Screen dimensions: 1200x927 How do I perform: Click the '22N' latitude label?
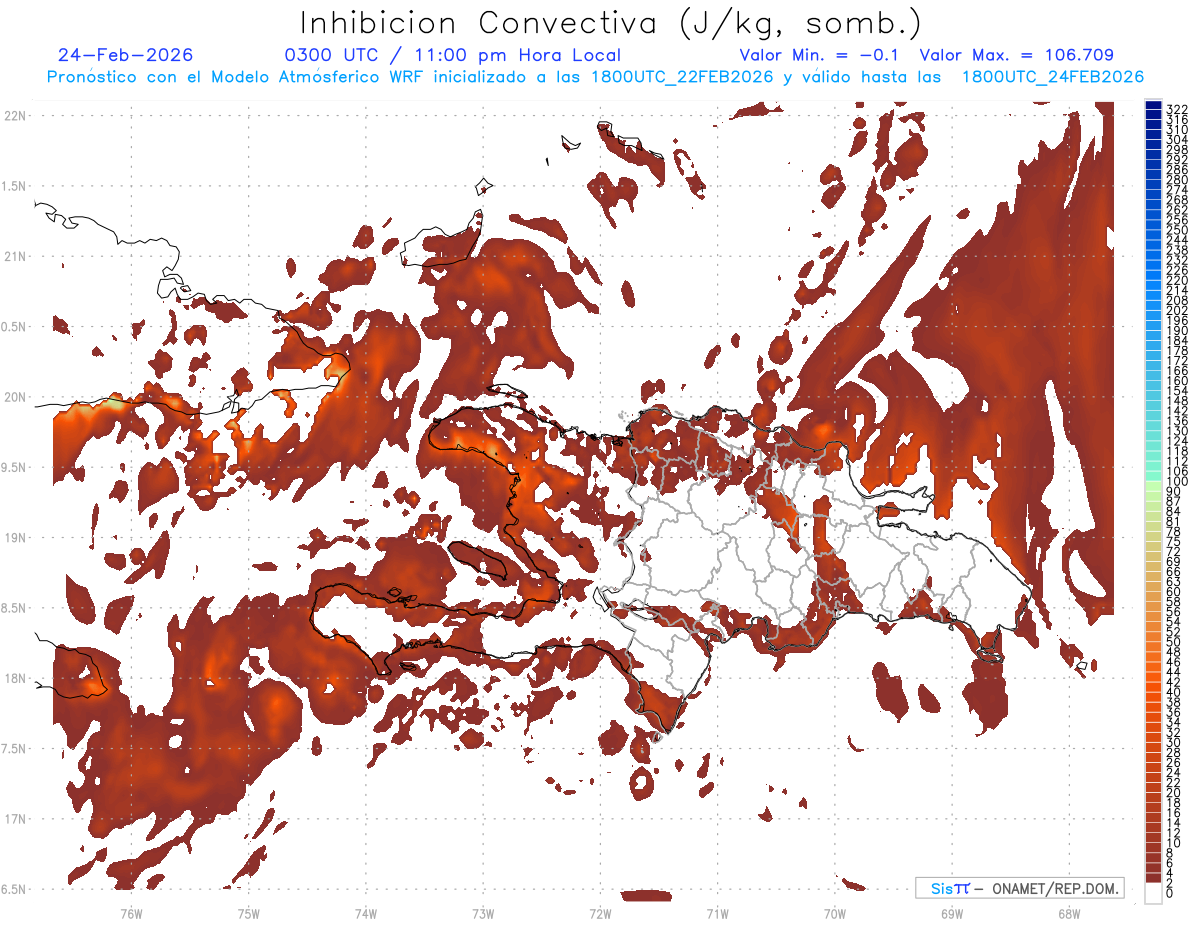coord(14,116)
